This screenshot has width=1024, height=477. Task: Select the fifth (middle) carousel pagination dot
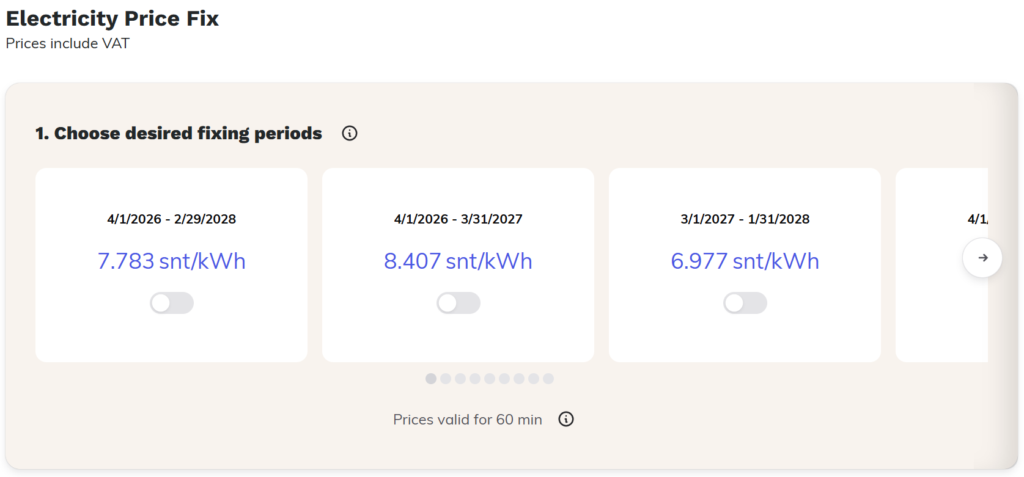[x=490, y=379]
